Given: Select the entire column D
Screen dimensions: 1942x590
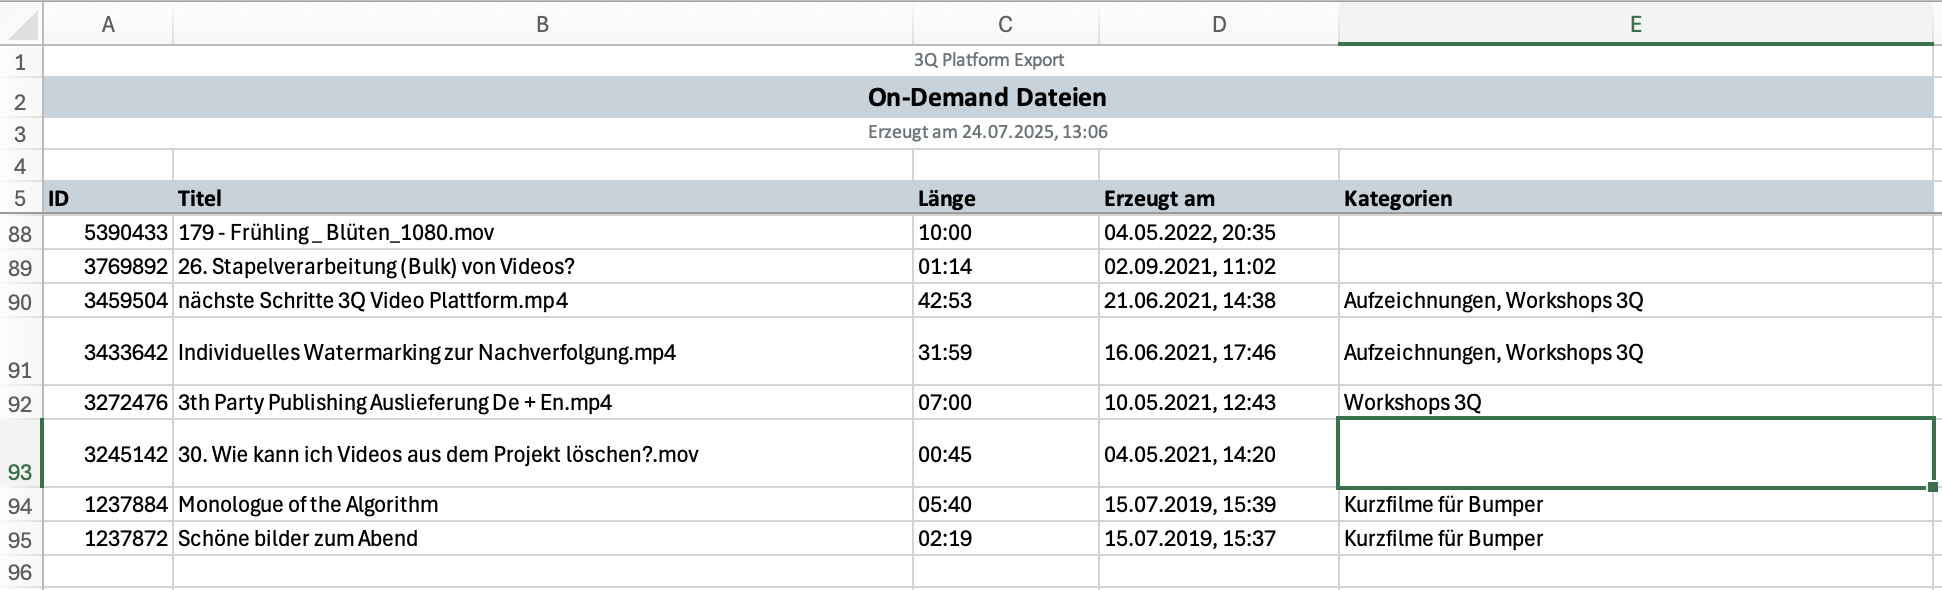Looking at the screenshot, I should click(x=1218, y=24).
